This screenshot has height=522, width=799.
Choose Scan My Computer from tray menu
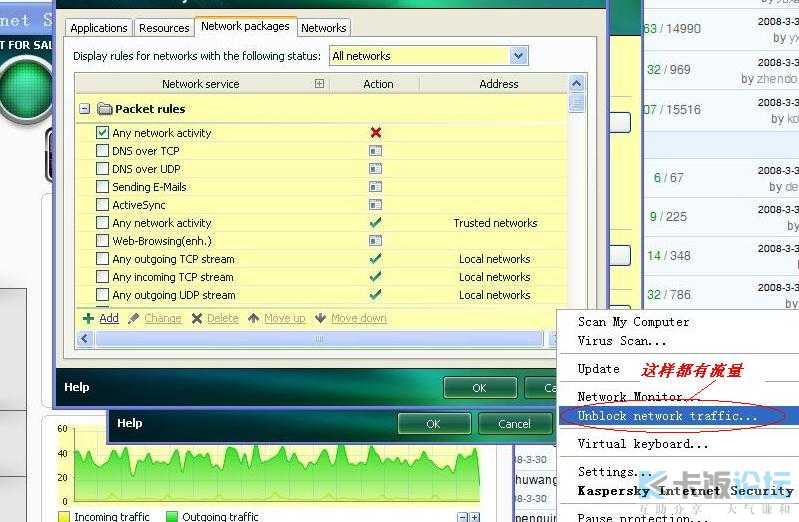[633, 322]
